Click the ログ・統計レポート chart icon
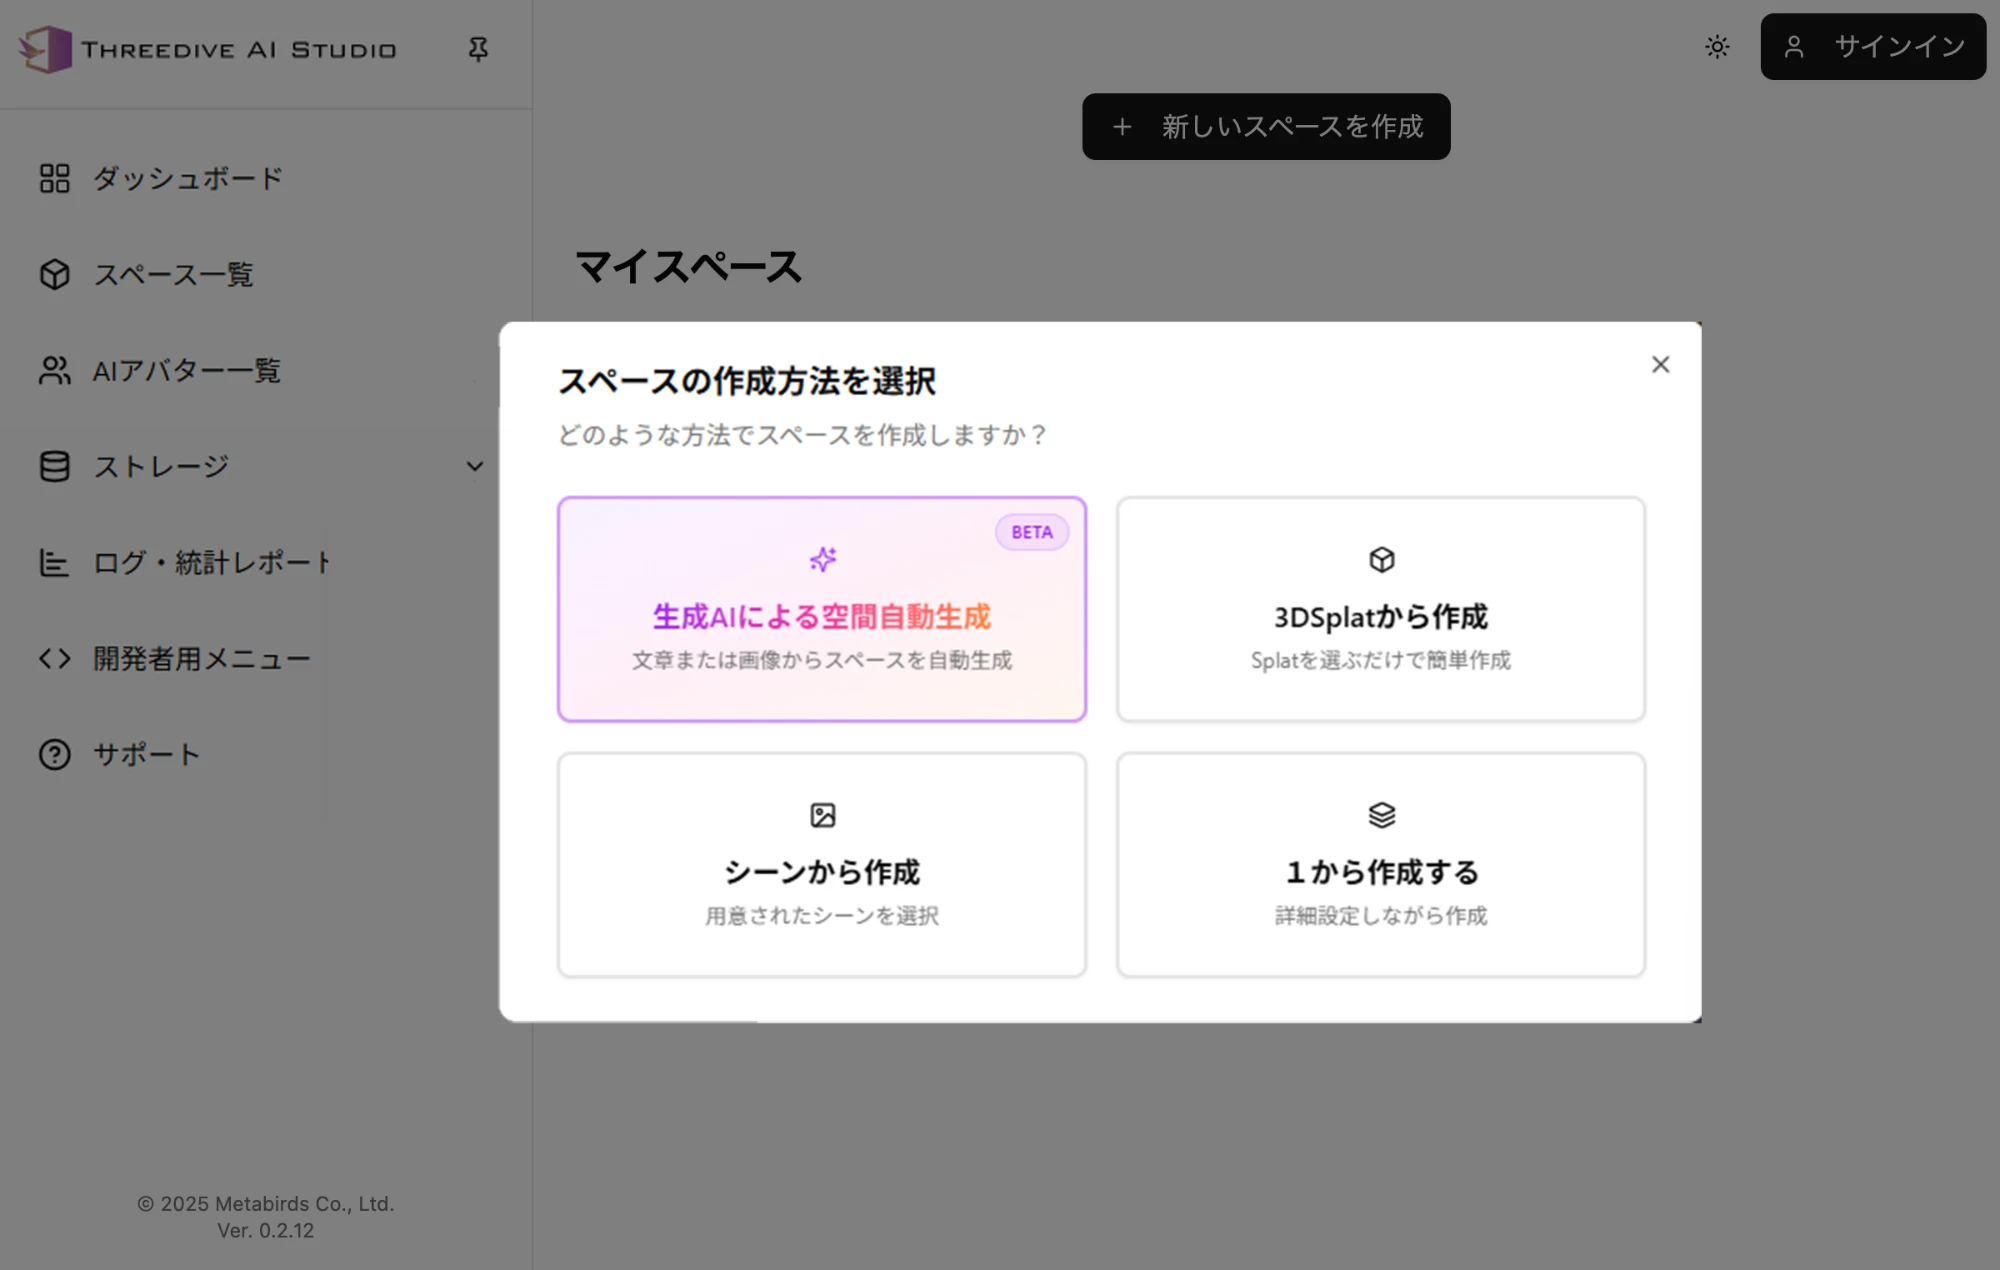Screen dimensions: 2000x1270 pos(55,562)
